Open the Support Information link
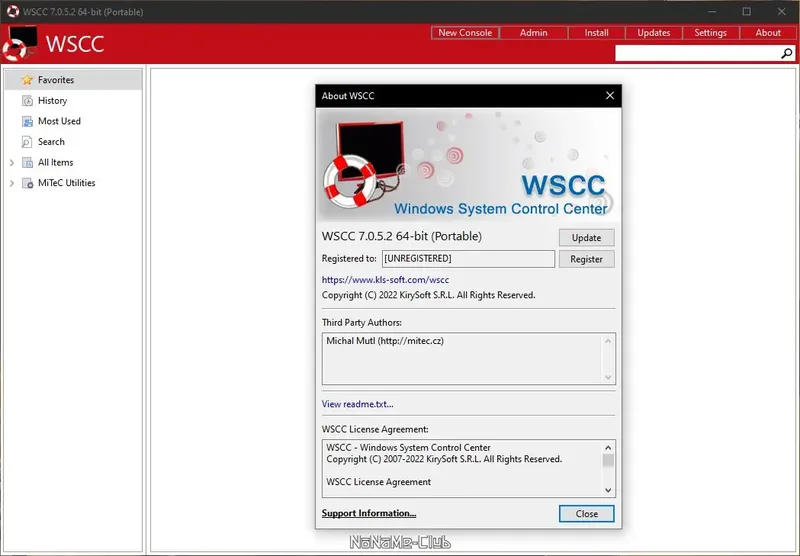The width and height of the screenshot is (800, 556). [x=369, y=513]
